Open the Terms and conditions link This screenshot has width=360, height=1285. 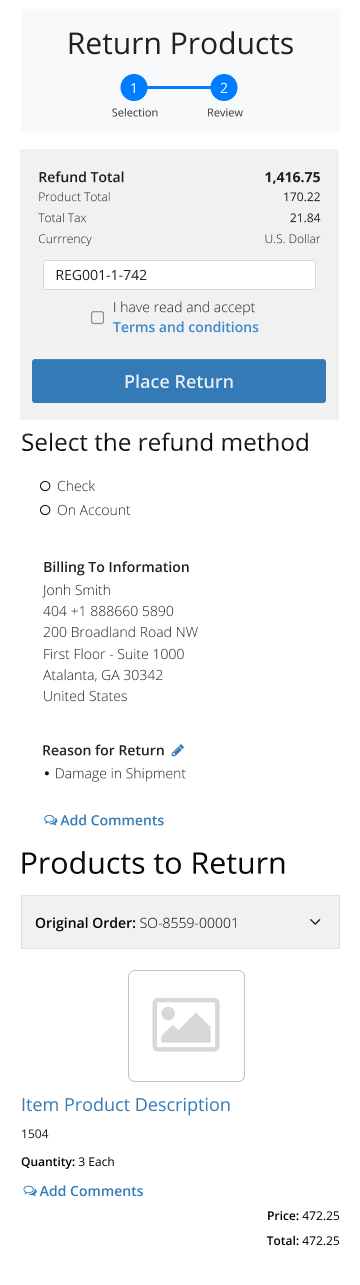click(x=186, y=327)
